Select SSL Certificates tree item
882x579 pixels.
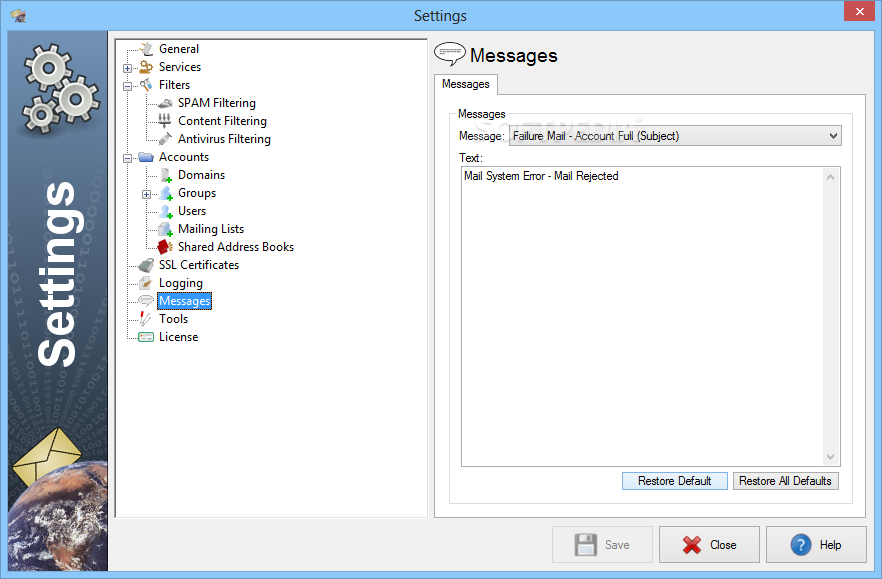(199, 265)
